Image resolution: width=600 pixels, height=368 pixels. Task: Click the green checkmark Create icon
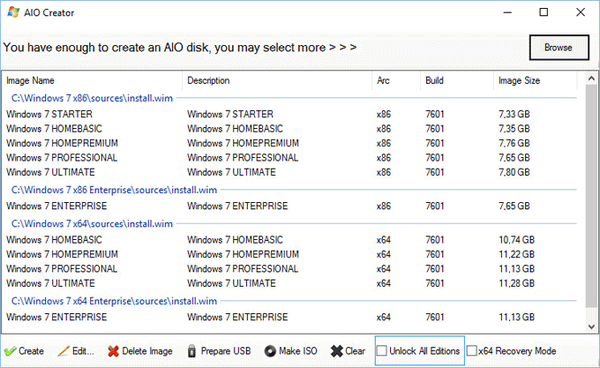click(10, 351)
